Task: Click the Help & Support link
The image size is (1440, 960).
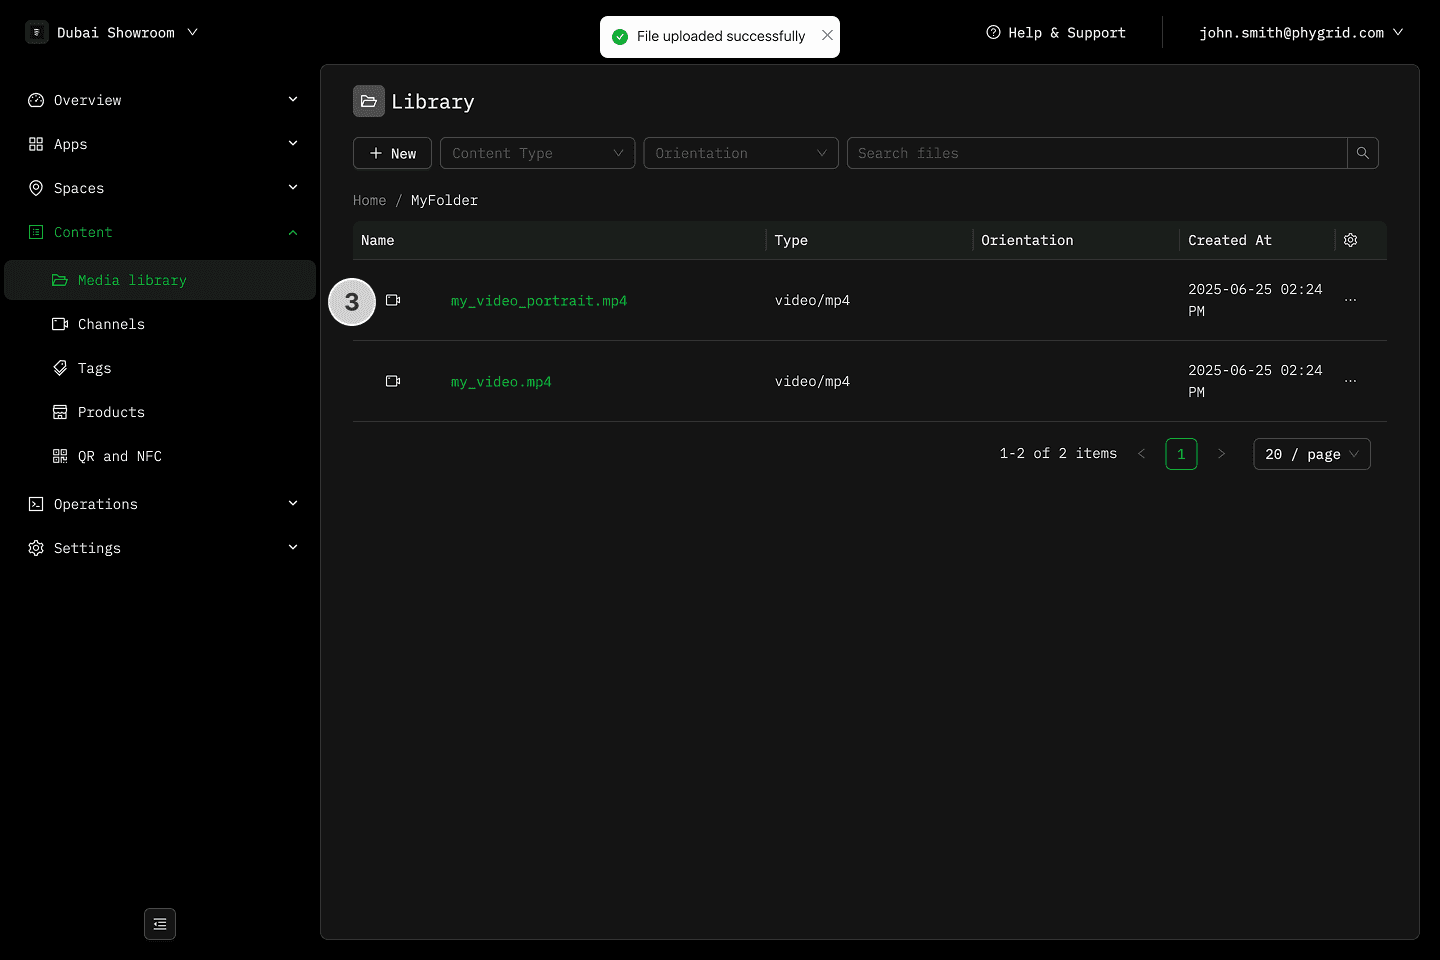Action: [1056, 32]
